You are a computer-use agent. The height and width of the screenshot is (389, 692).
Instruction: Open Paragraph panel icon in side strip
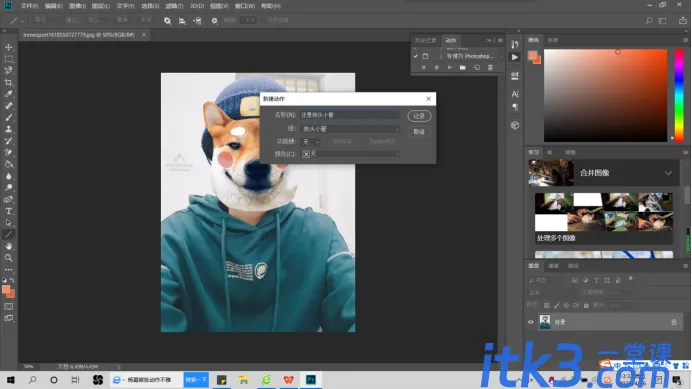(x=515, y=107)
